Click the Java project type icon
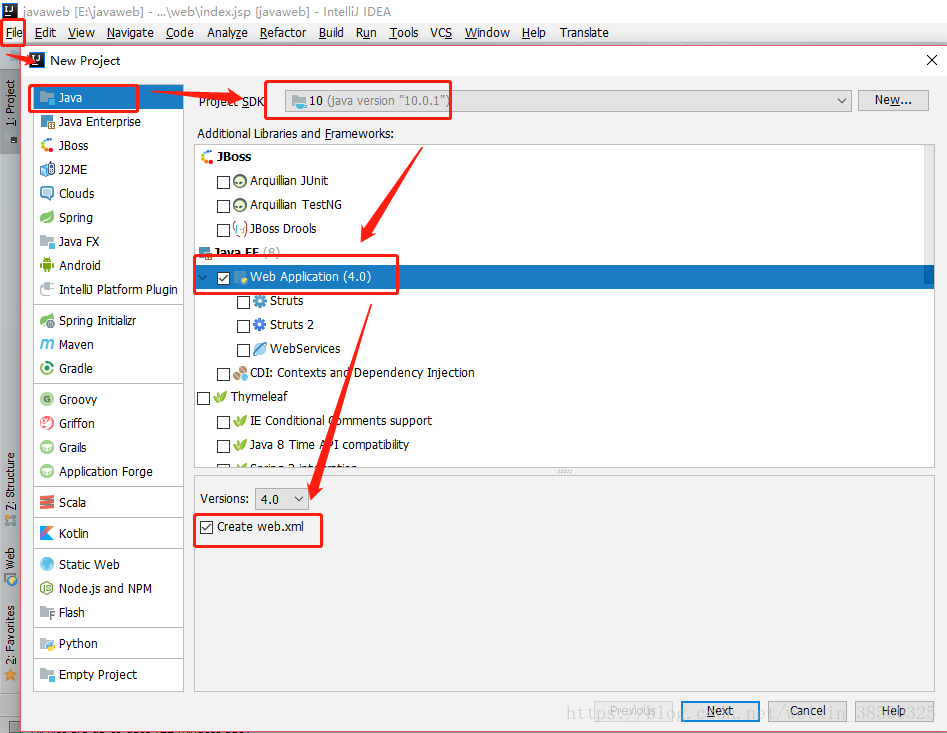The width and height of the screenshot is (947, 733). [47, 98]
